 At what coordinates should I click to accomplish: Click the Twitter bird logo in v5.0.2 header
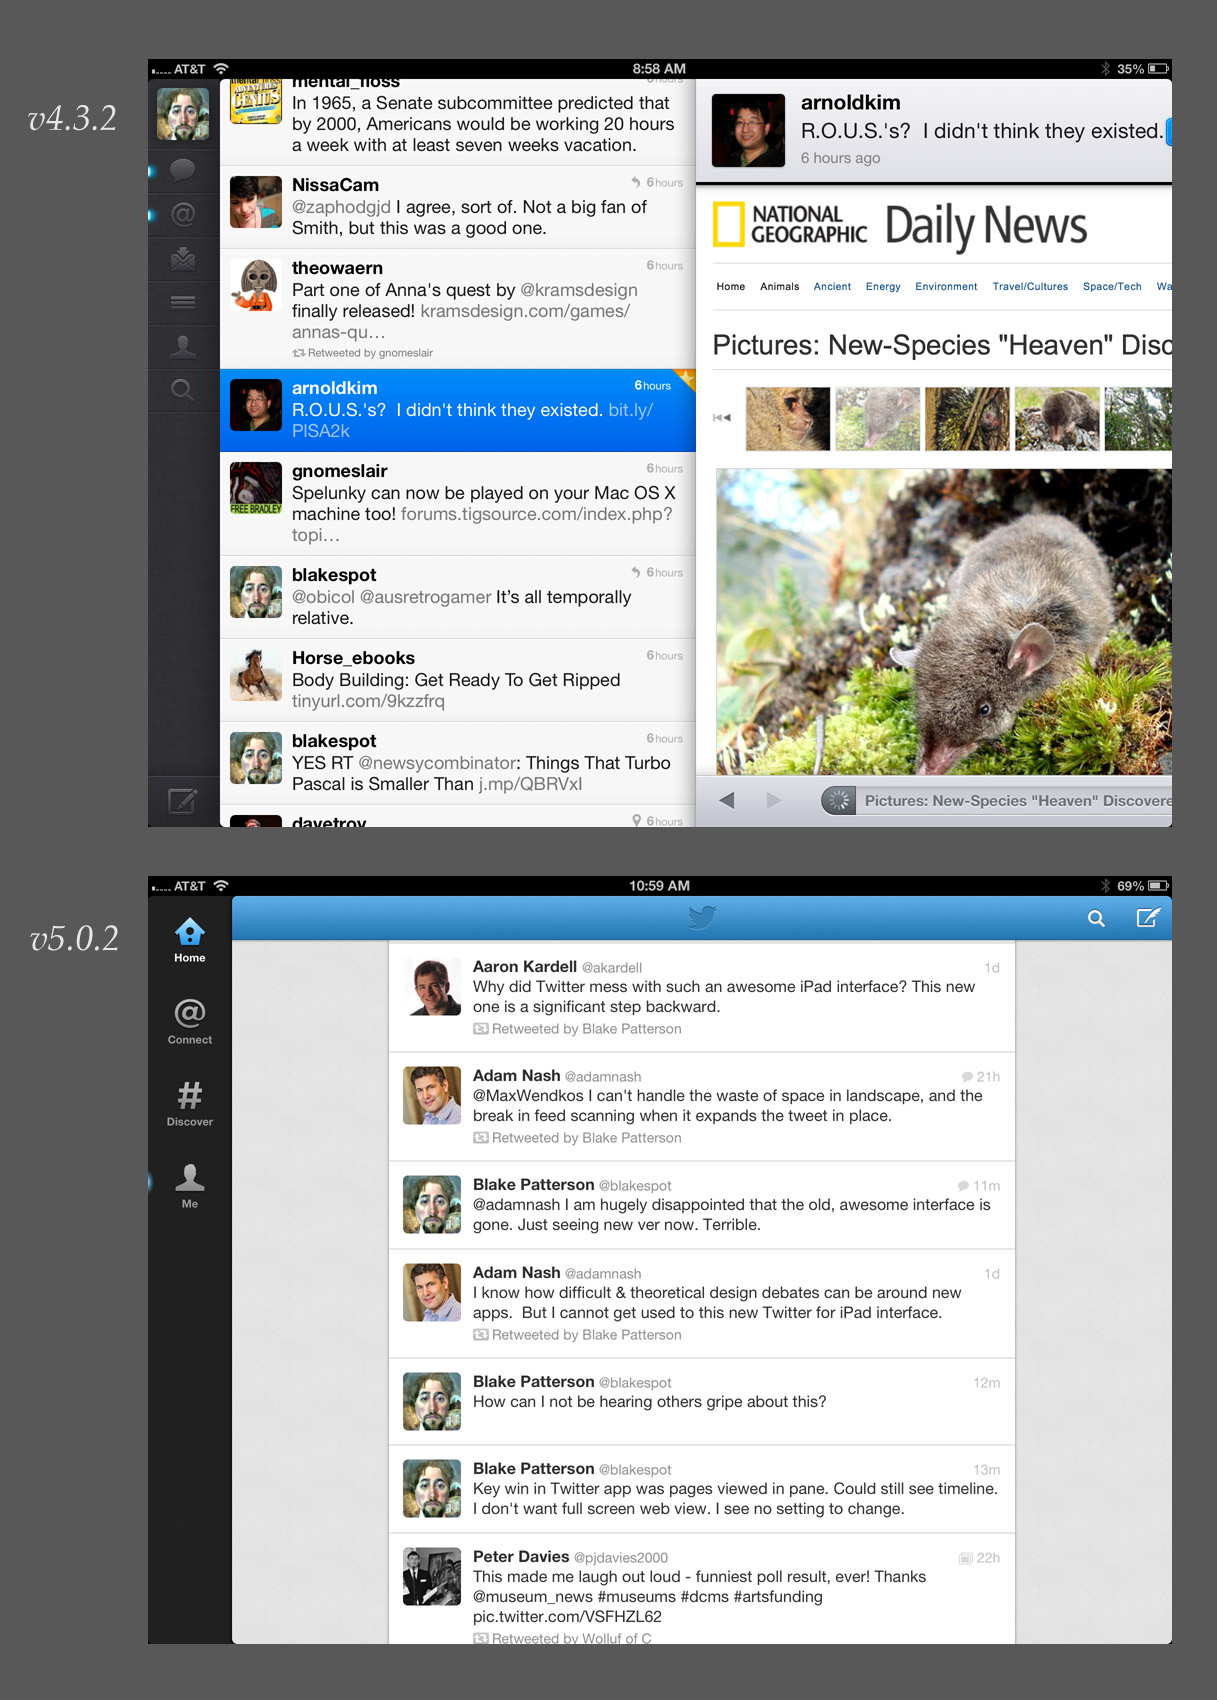click(702, 918)
